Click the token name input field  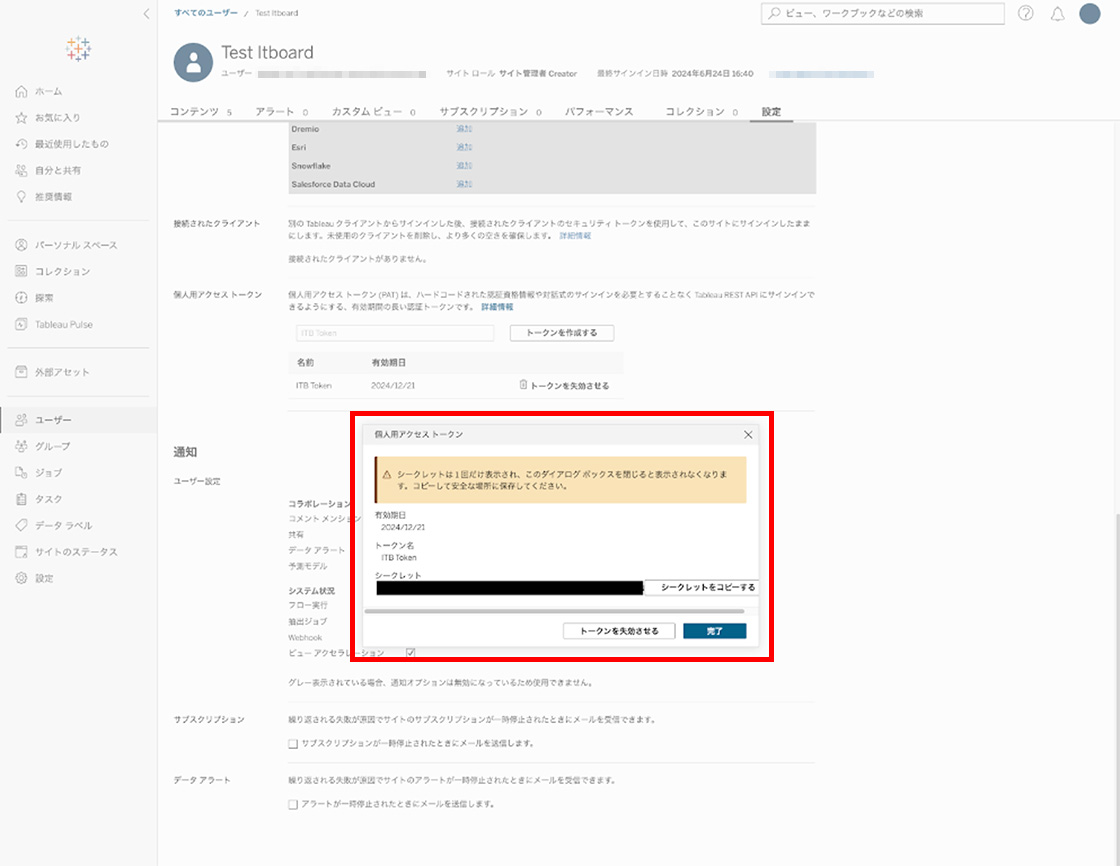(x=394, y=333)
